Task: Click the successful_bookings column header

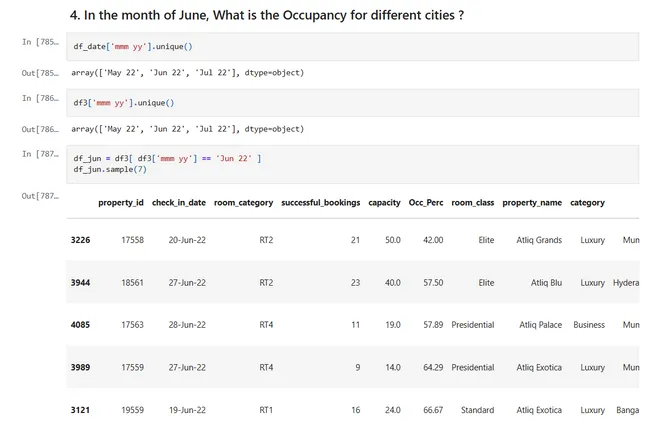Action: [320, 202]
